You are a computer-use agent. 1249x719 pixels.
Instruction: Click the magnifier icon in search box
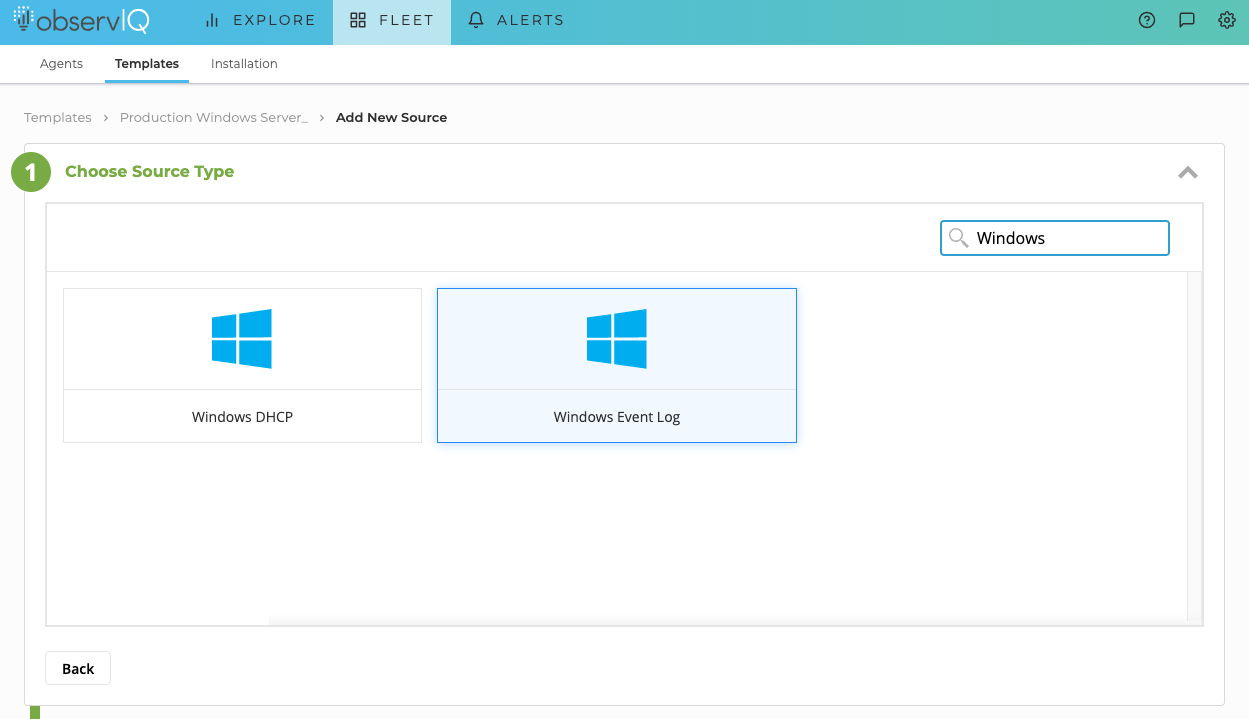click(958, 237)
